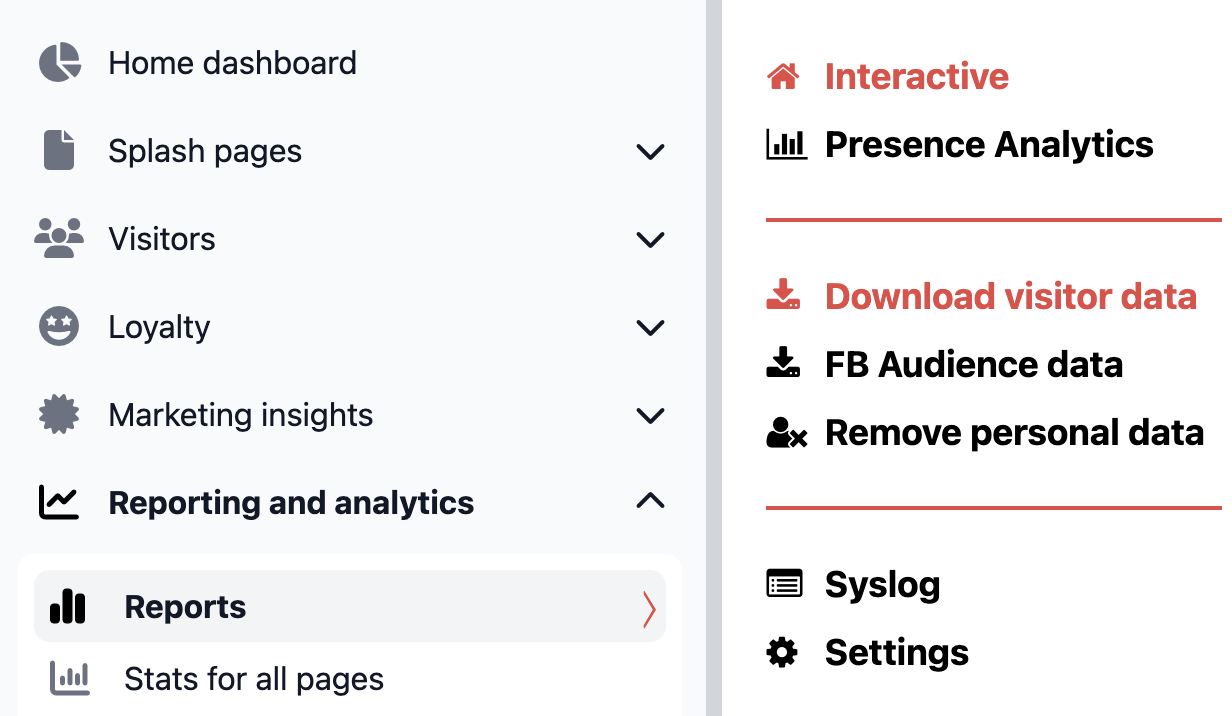Screen dimensions: 1232x716
Task: Select the Interactive menu item
Action: (x=916, y=76)
